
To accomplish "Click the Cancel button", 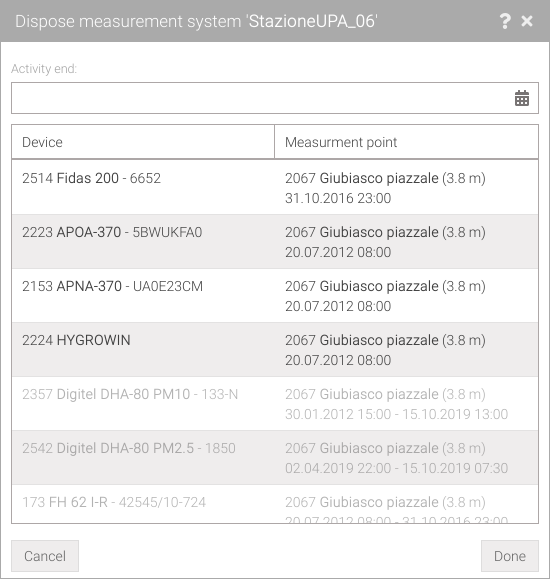I will pyautogui.click(x=45, y=556).
